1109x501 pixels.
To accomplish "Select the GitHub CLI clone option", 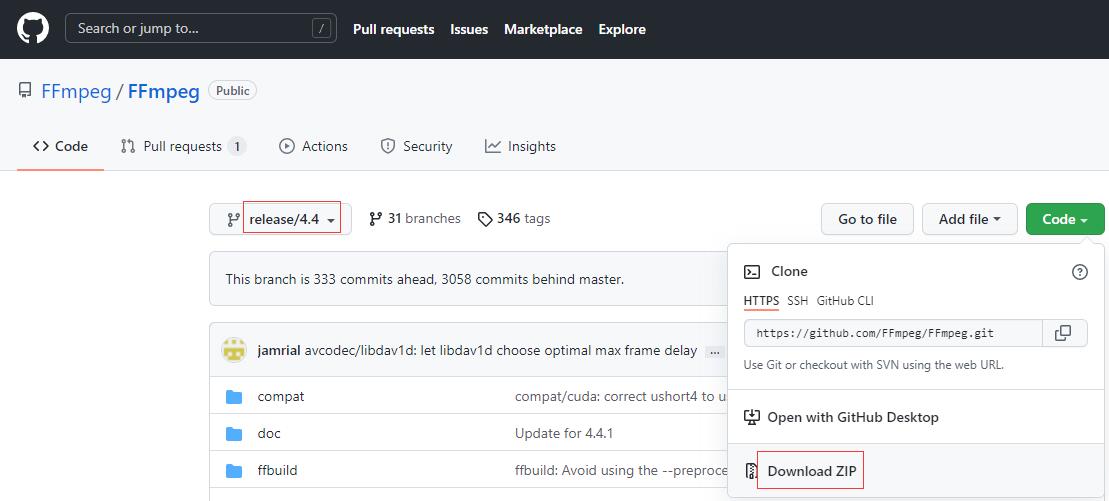I will click(845, 301).
